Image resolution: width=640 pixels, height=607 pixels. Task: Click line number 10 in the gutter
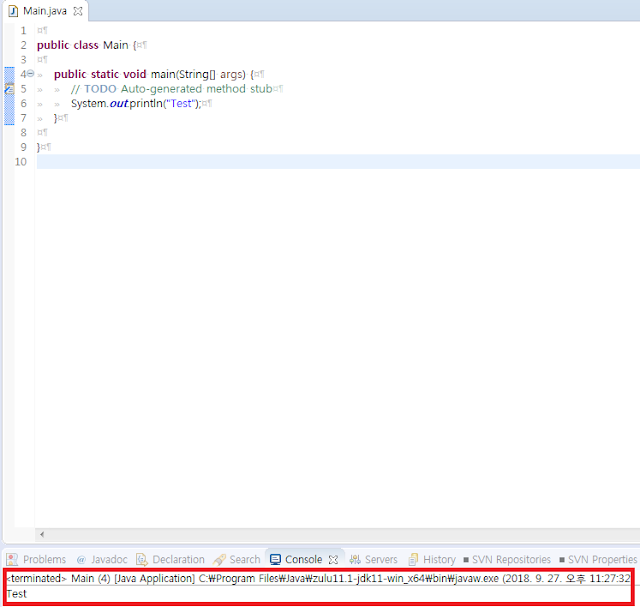pos(21,162)
